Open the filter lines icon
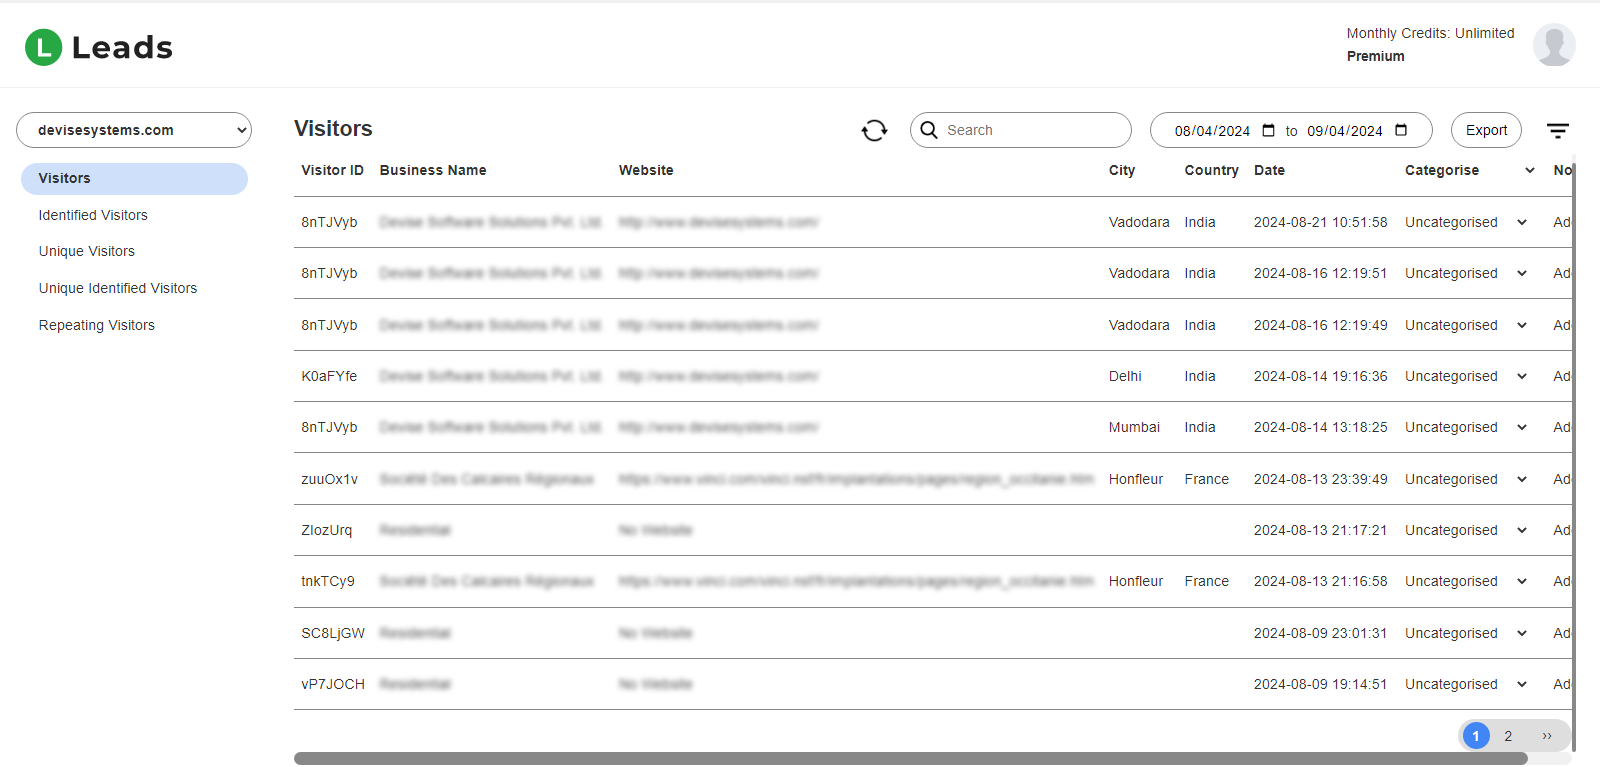 coord(1557,131)
